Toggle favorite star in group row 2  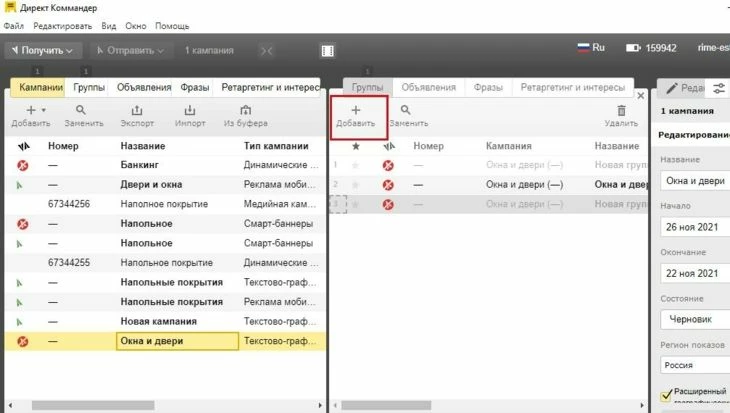point(356,185)
